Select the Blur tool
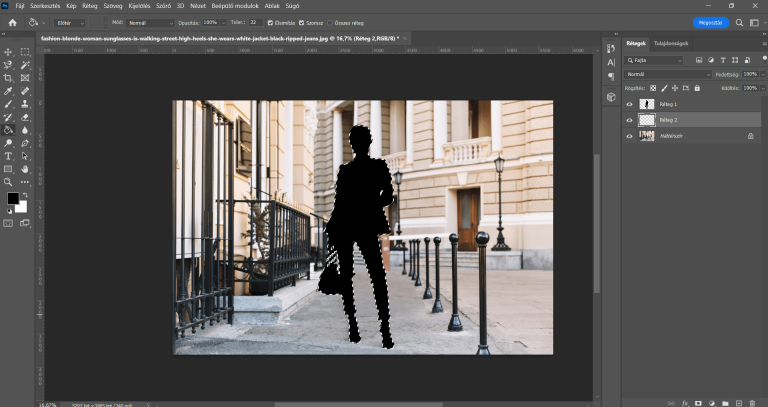 click(x=25, y=130)
